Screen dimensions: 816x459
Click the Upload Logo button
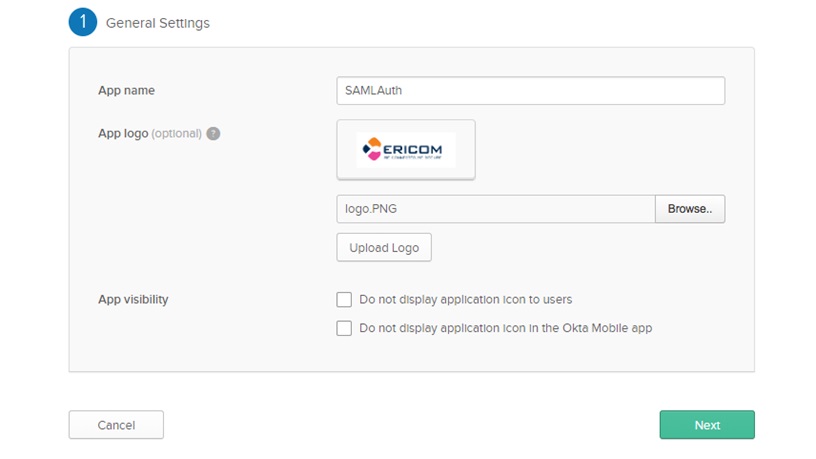[x=384, y=247]
